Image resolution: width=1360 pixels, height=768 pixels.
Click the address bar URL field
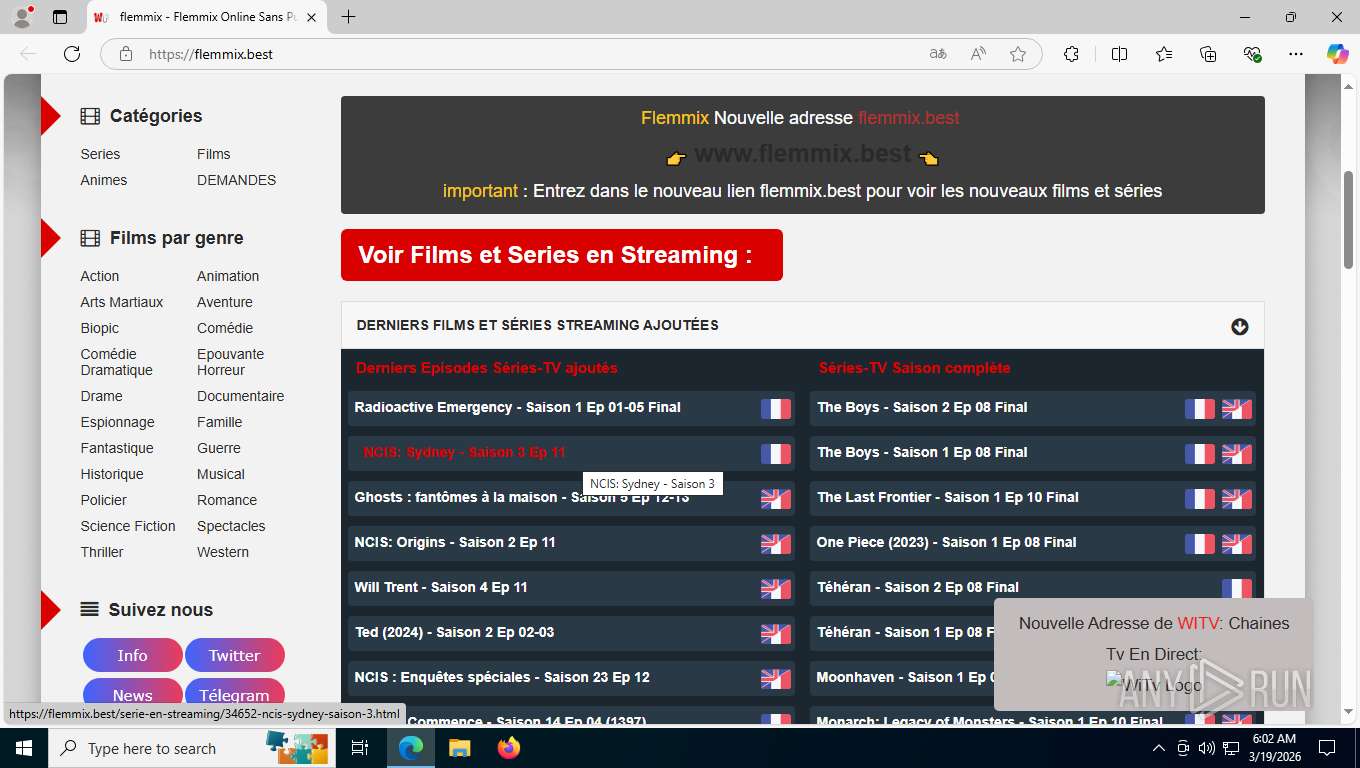pyautogui.click(x=530, y=54)
